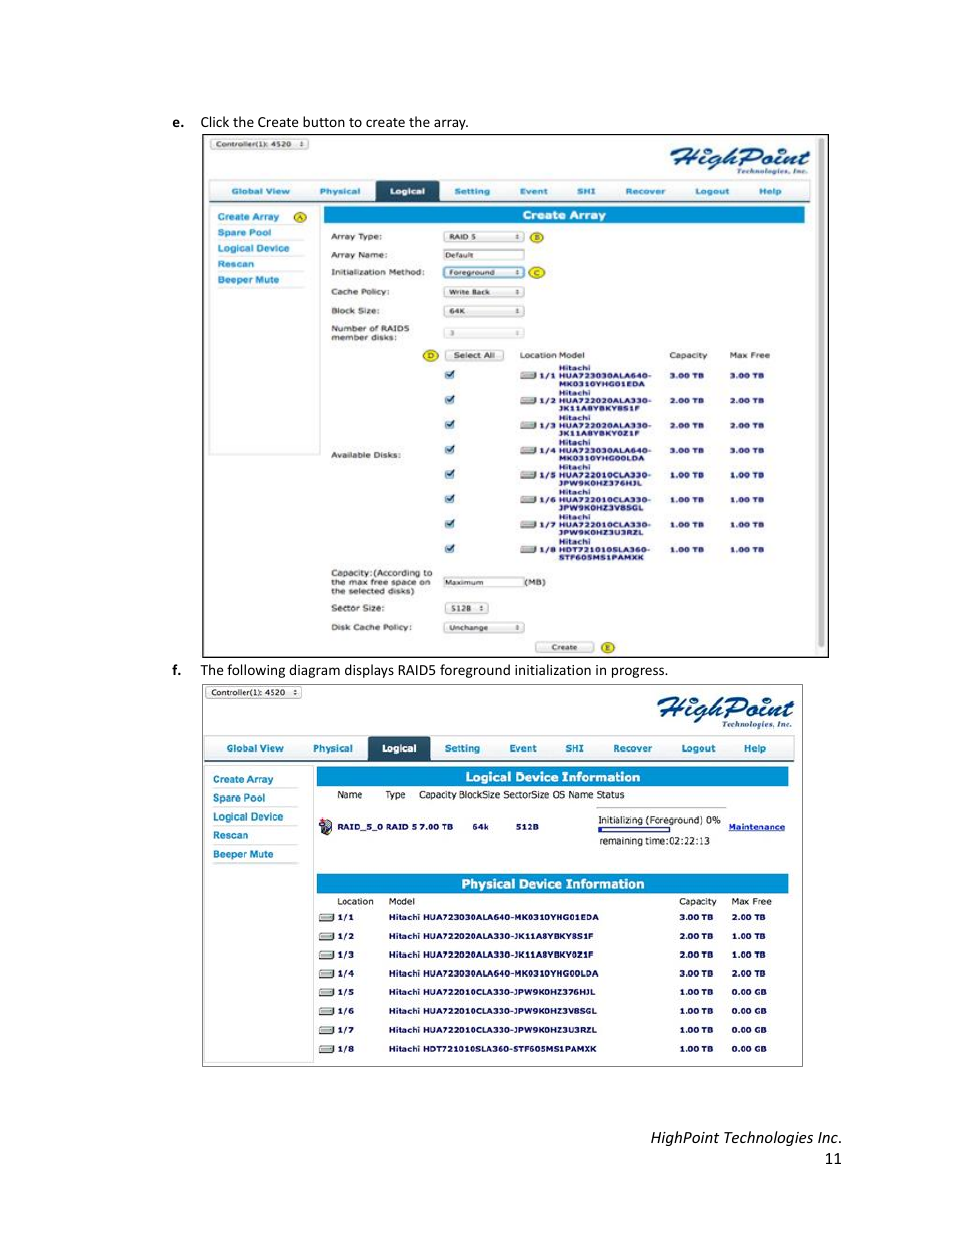Click Logout in the Logical Device Information screenshot
Screen dimensions: 954x1235
pyautogui.click(x=698, y=748)
